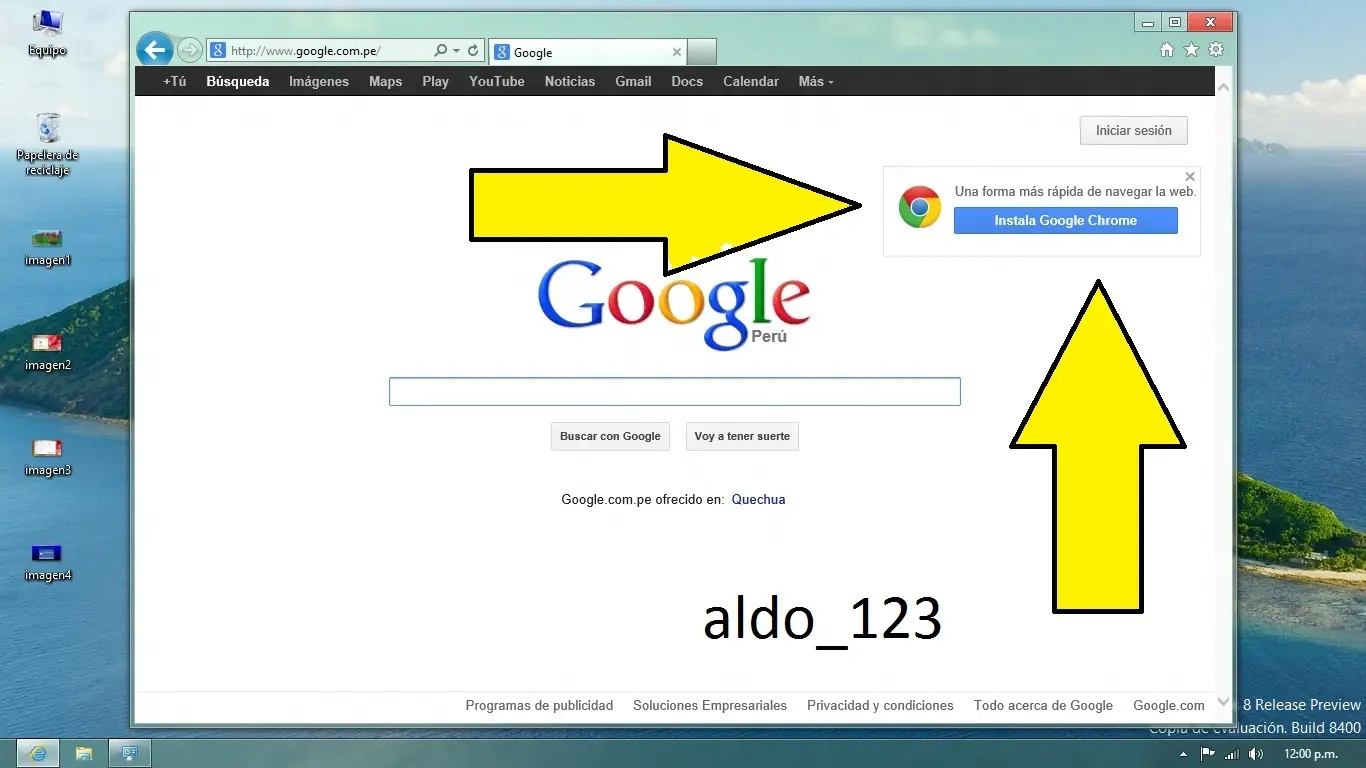This screenshot has width=1366, height=768.
Task: Open YouTube in the Google bar
Action: [497, 82]
